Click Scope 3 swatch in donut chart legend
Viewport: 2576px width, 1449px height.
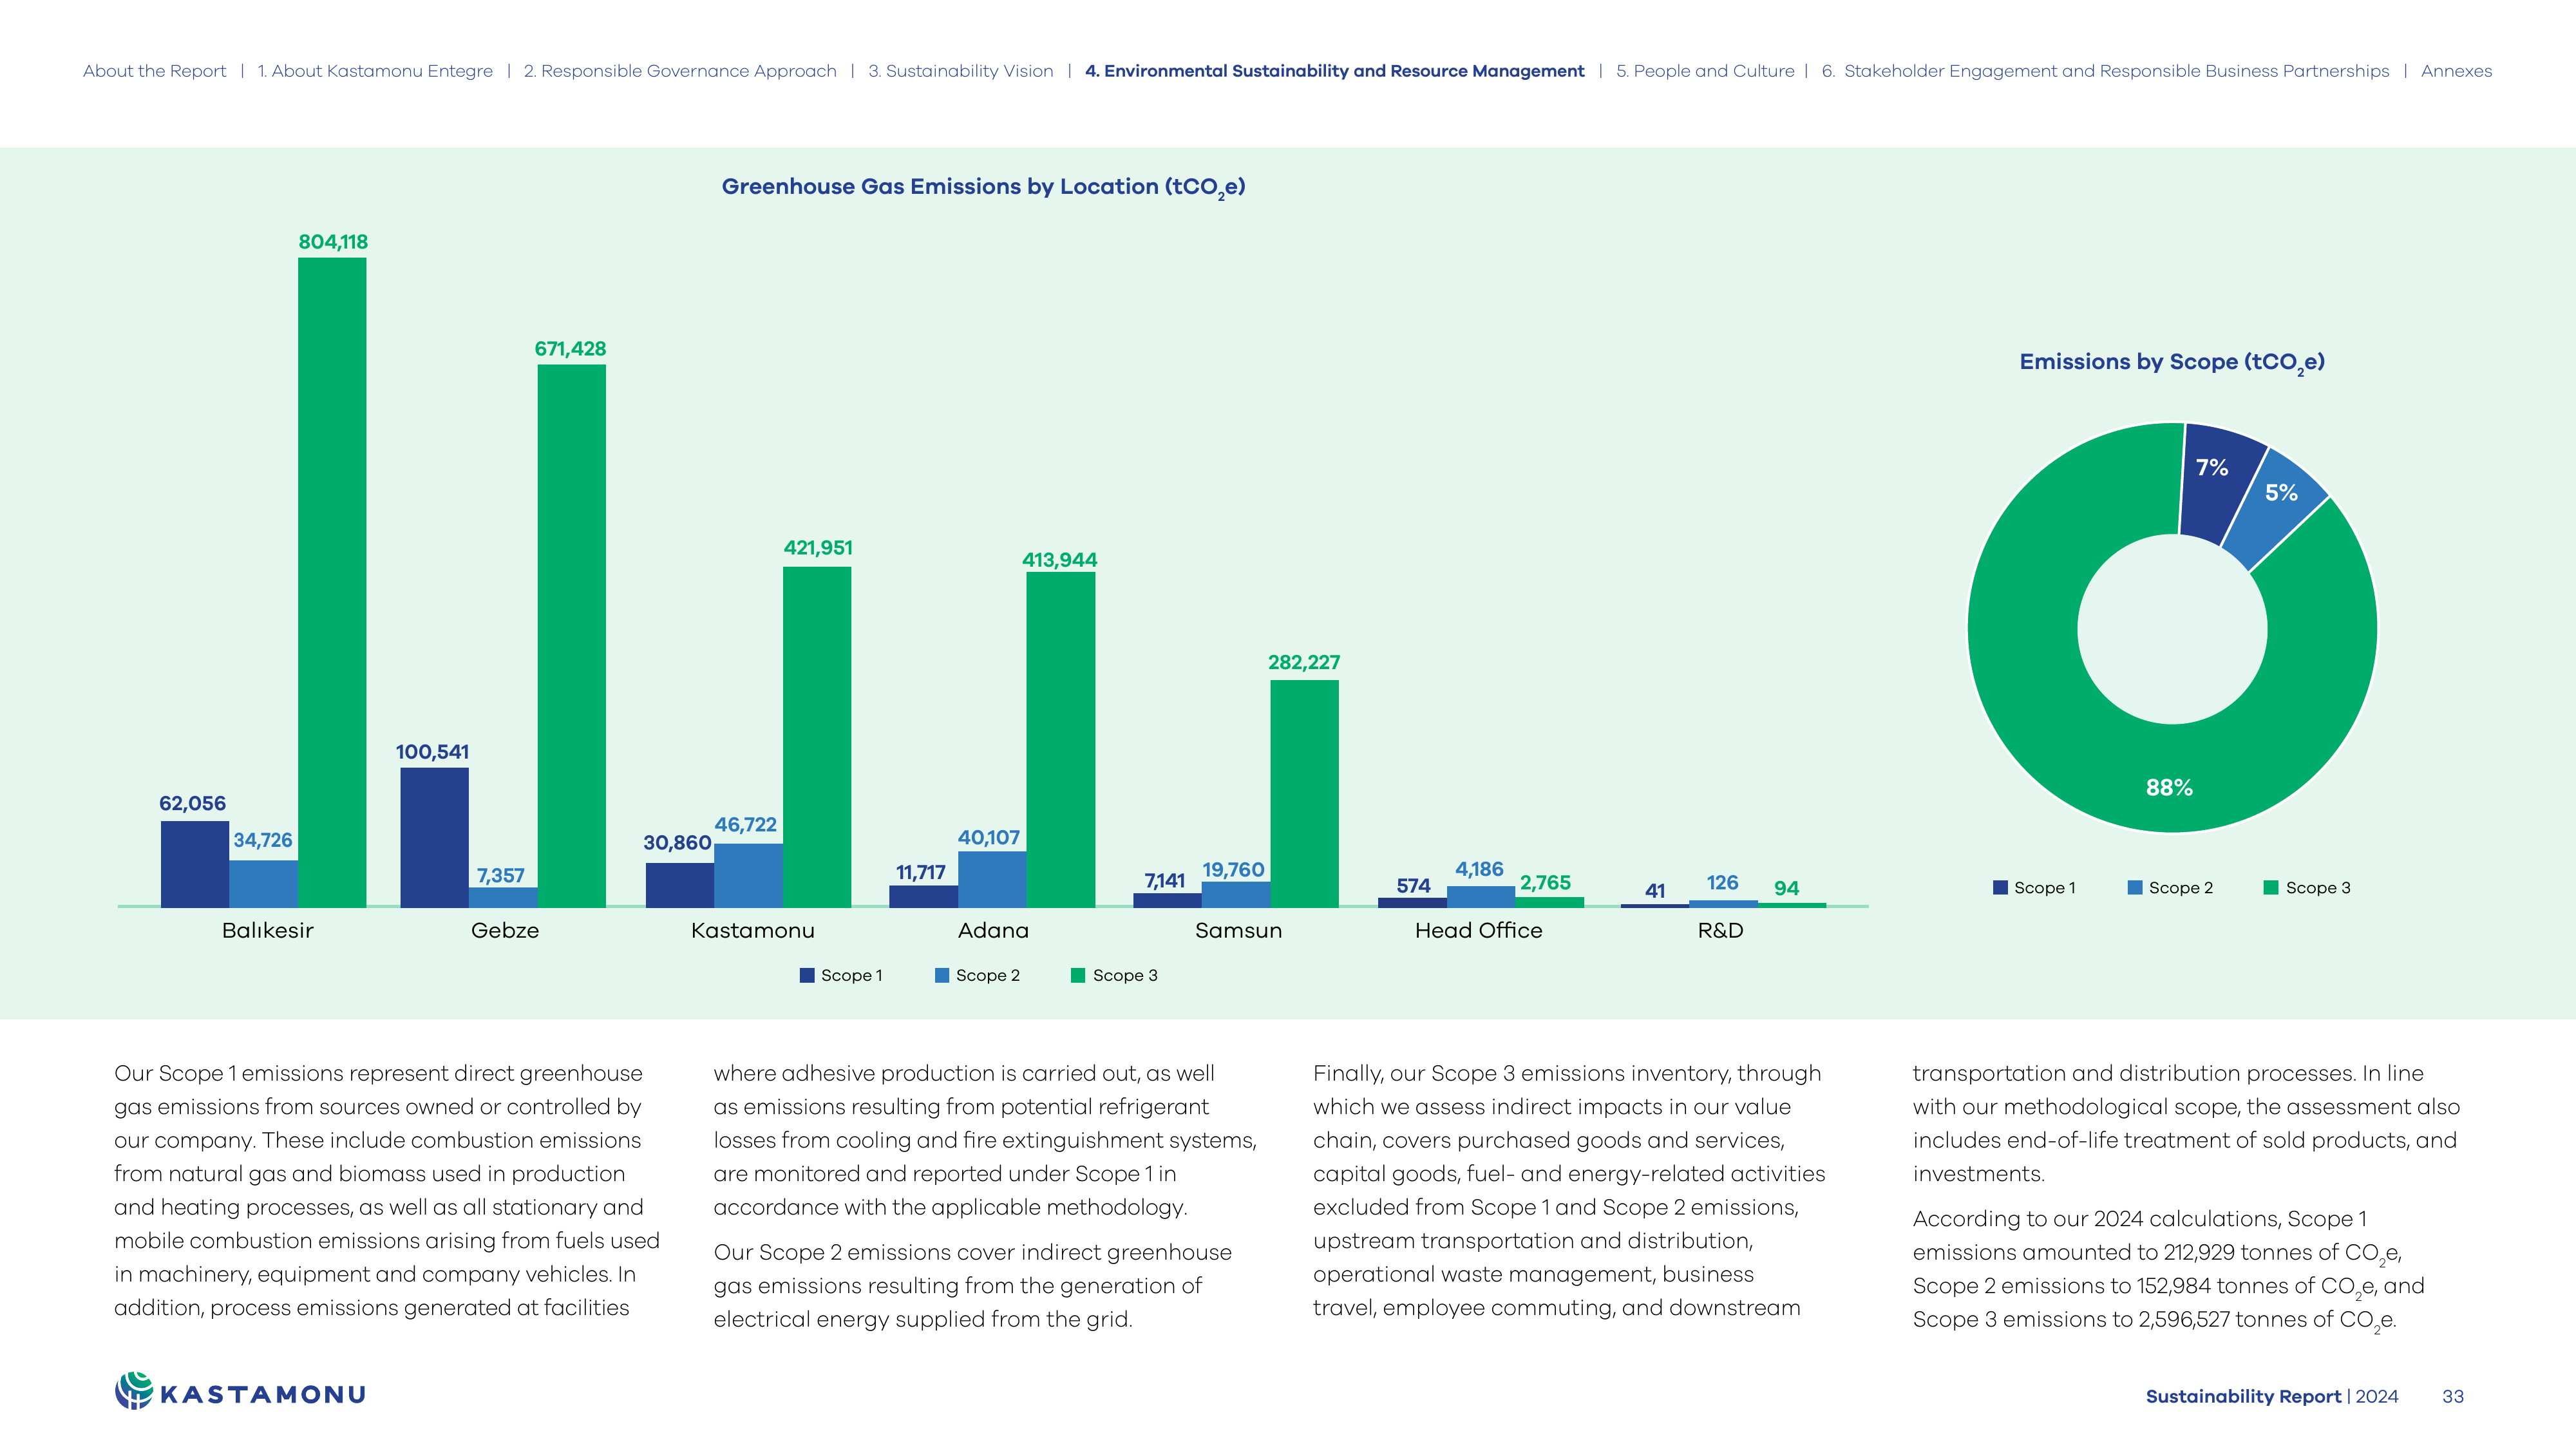[2271, 887]
